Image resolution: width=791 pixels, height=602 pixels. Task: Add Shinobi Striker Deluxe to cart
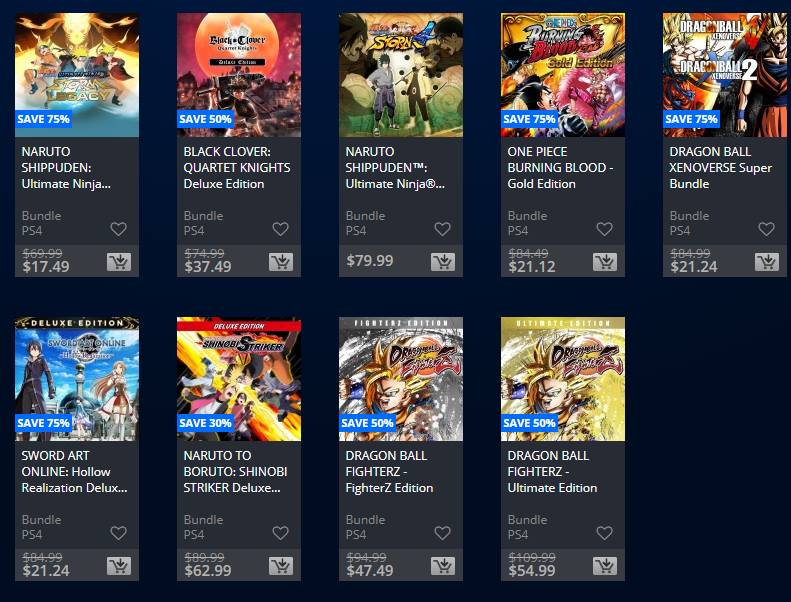pos(281,566)
